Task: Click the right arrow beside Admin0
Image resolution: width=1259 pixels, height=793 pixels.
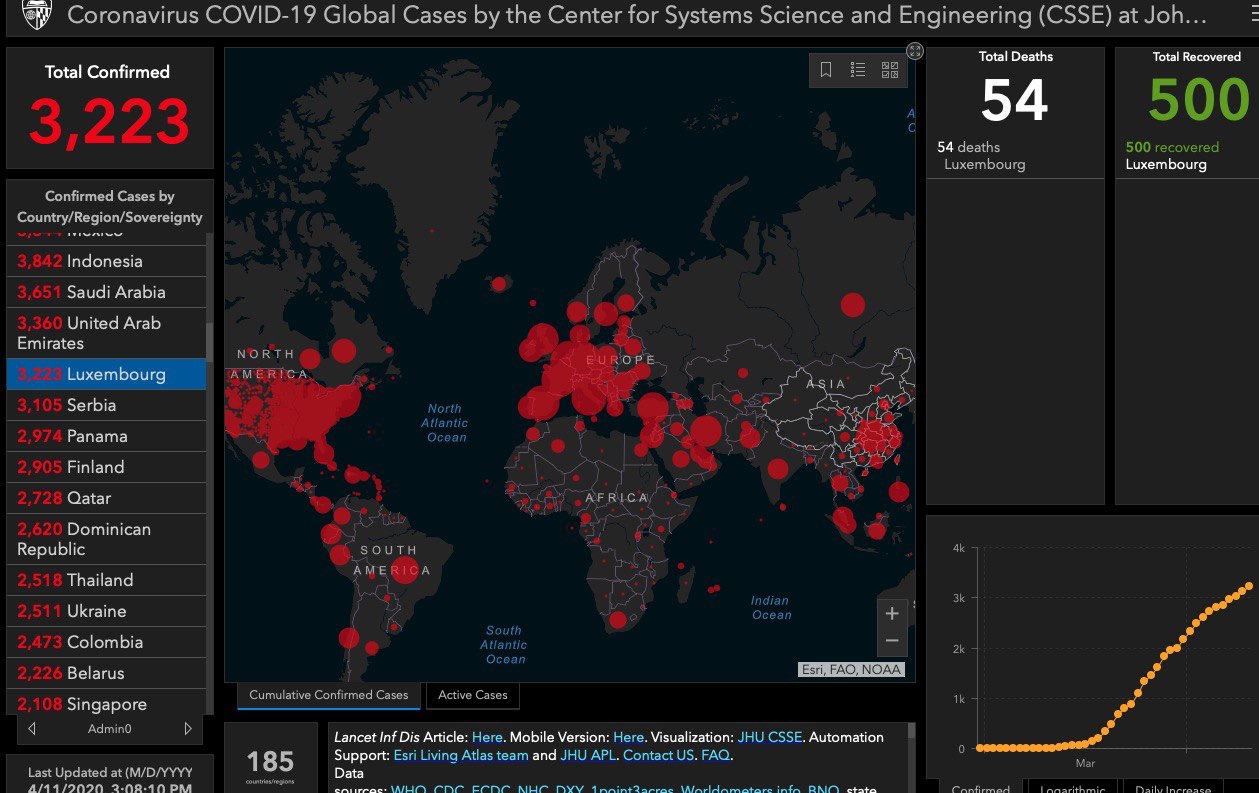Action: point(188,729)
